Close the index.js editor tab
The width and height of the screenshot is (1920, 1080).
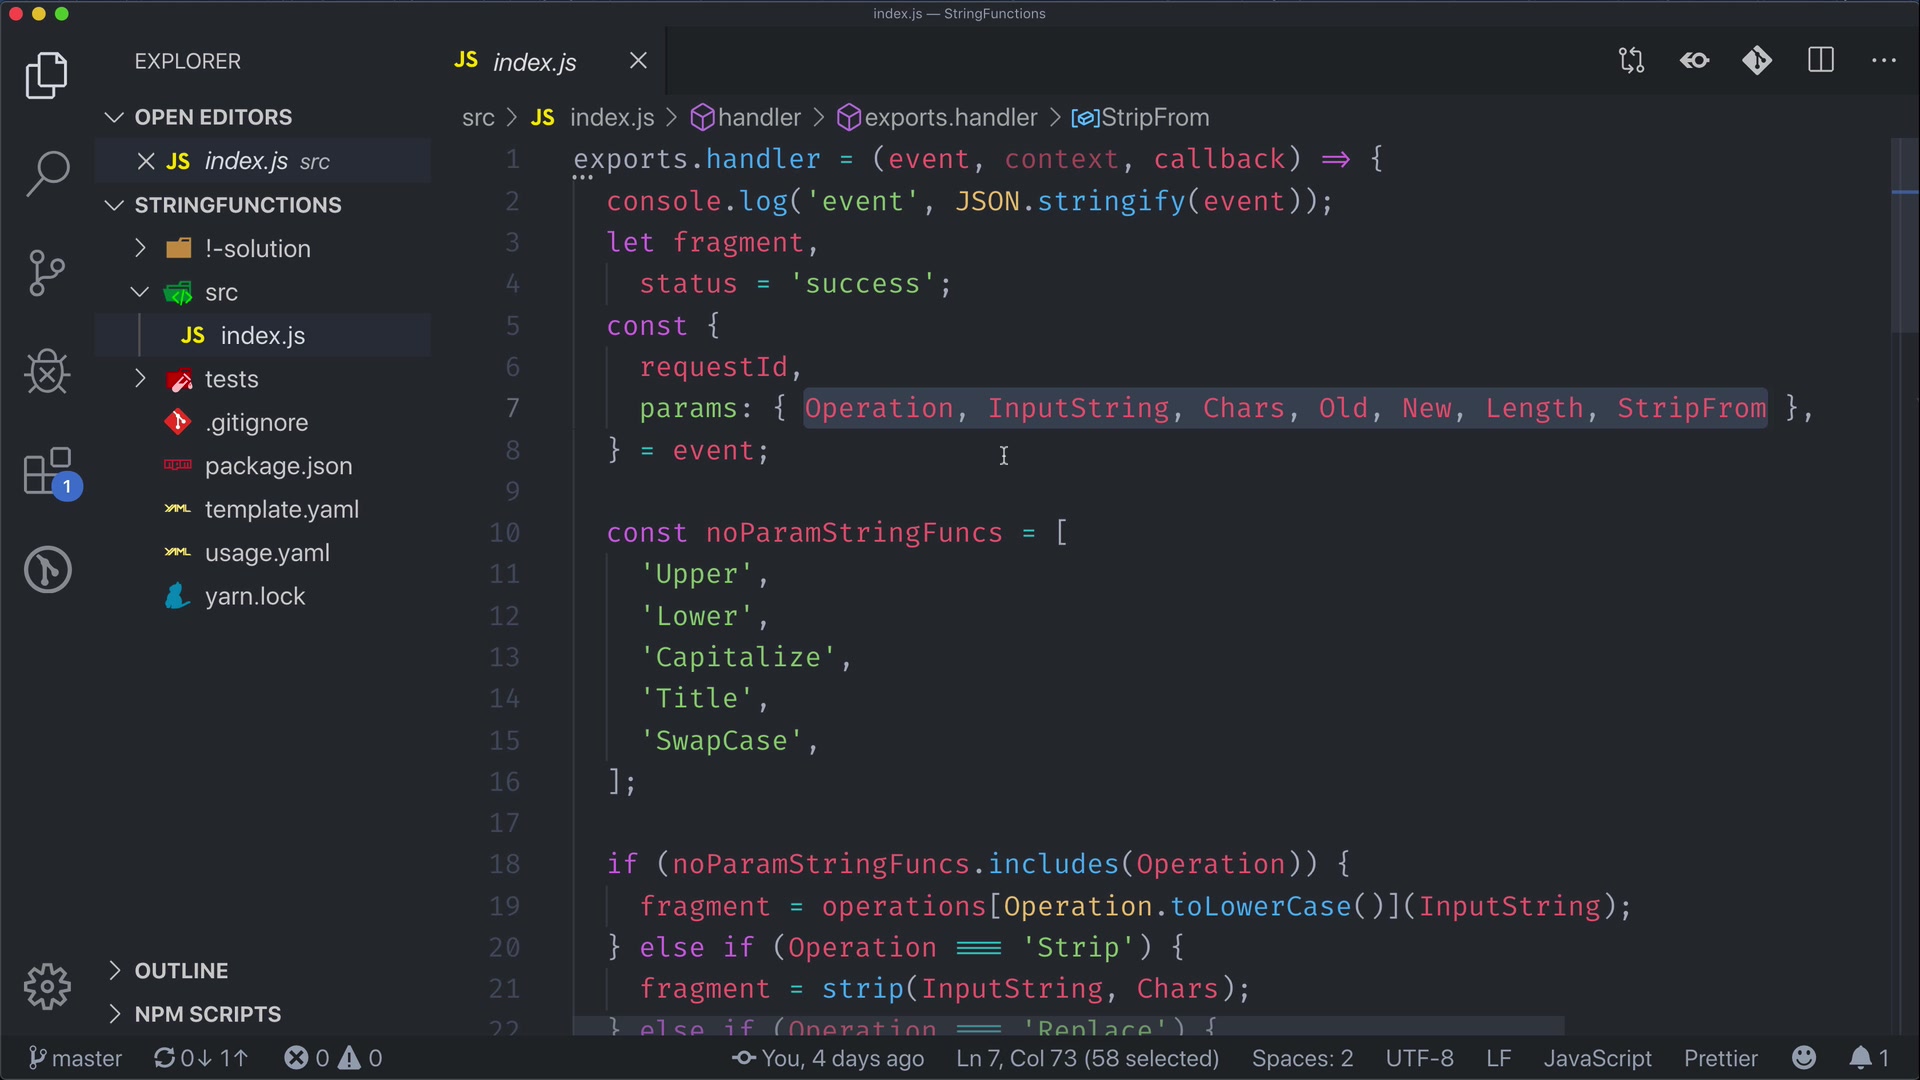pos(638,61)
